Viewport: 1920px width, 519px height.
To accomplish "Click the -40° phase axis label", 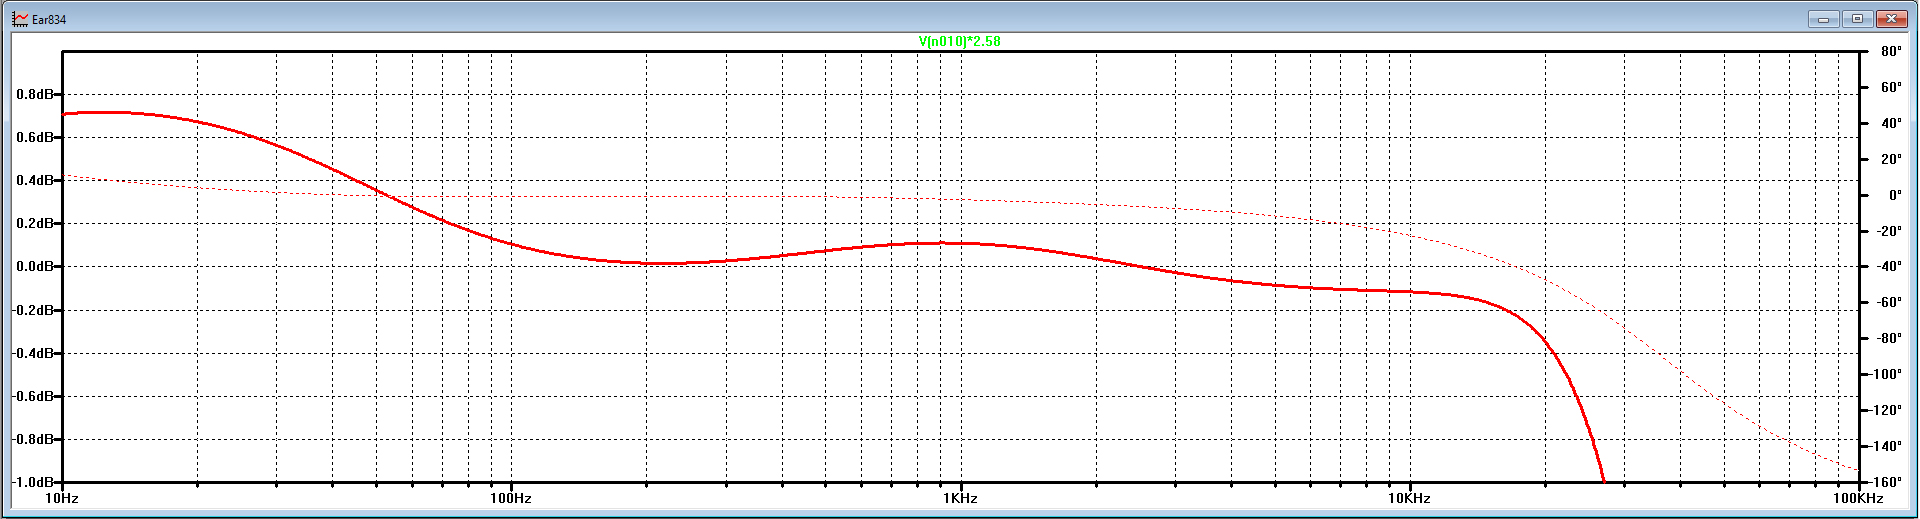I will point(1889,266).
